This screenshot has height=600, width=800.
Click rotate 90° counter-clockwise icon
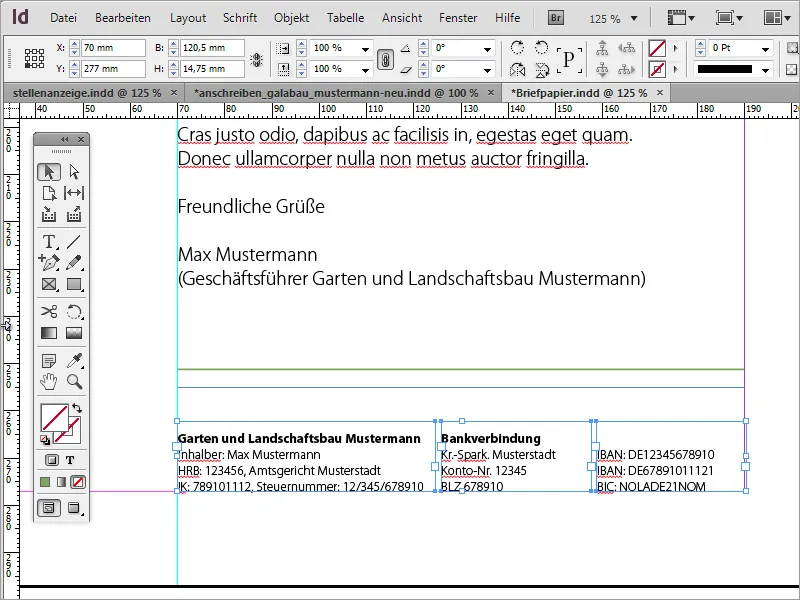coord(541,48)
